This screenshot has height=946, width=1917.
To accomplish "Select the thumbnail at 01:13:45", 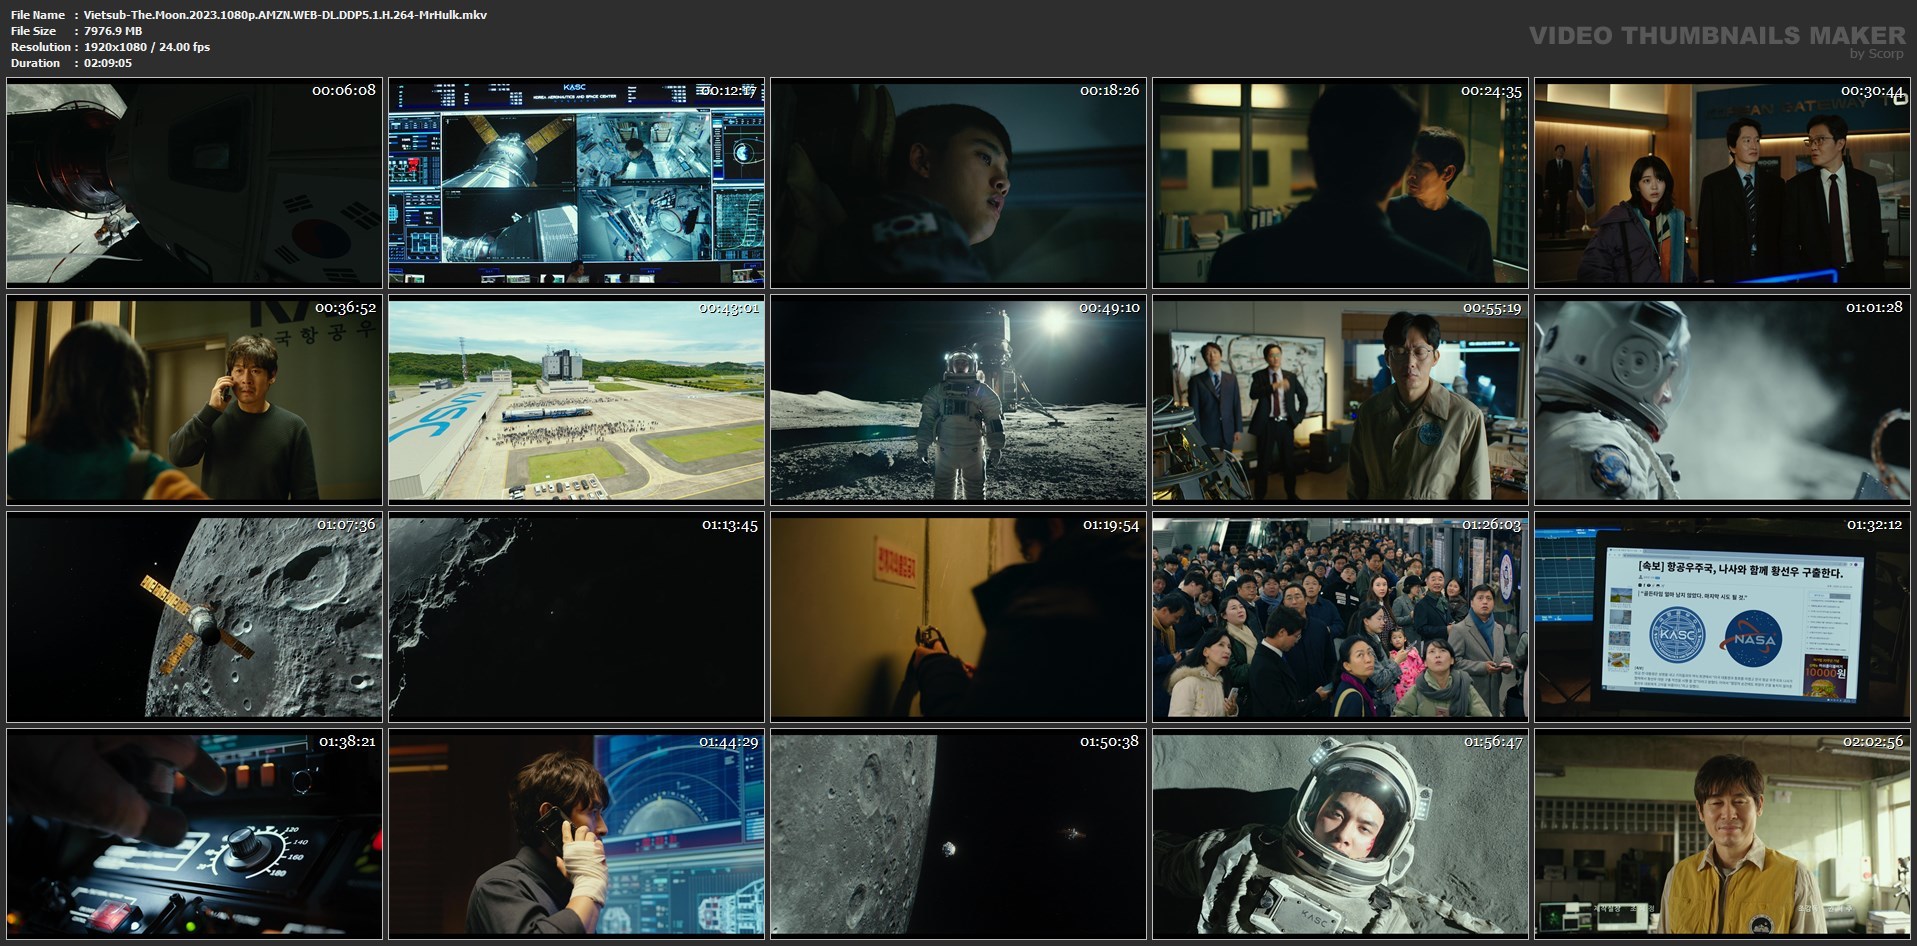I will click(x=576, y=616).
